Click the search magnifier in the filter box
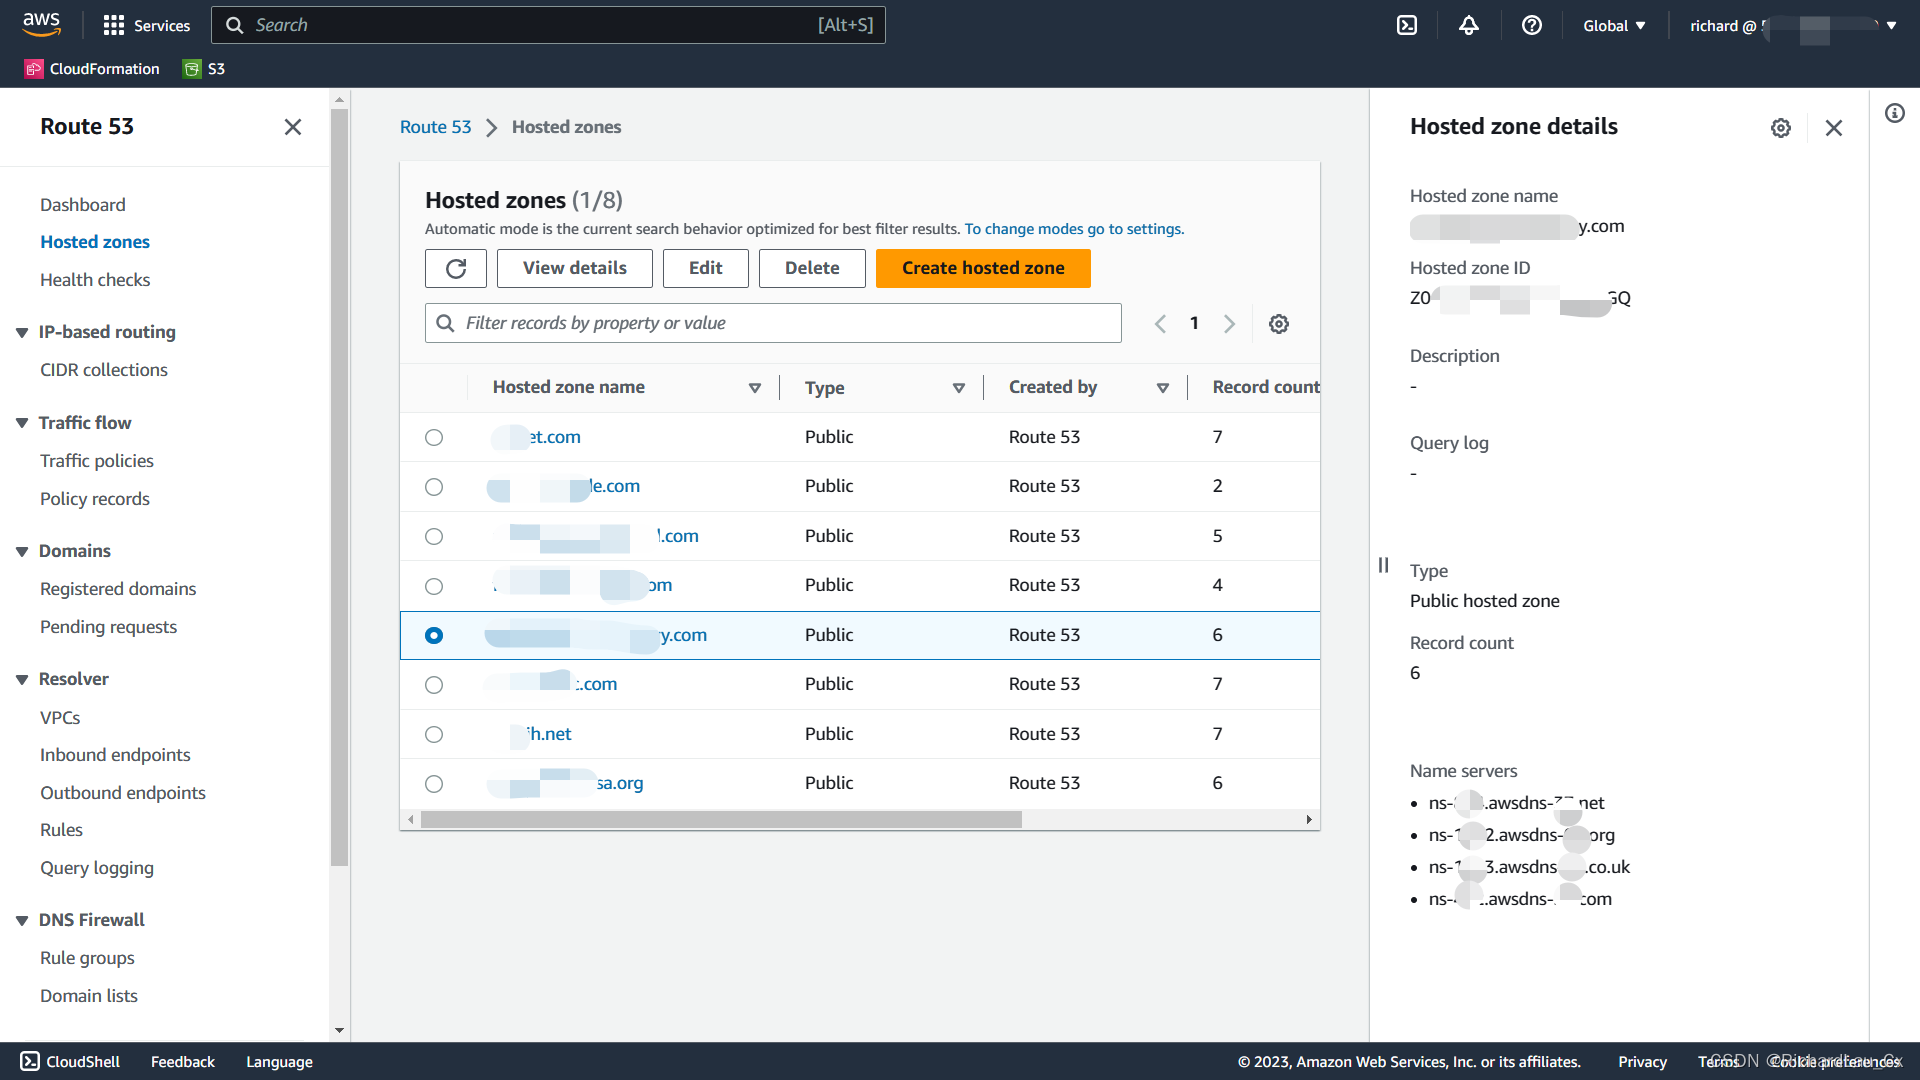The image size is (1920, 1080). 445,323
